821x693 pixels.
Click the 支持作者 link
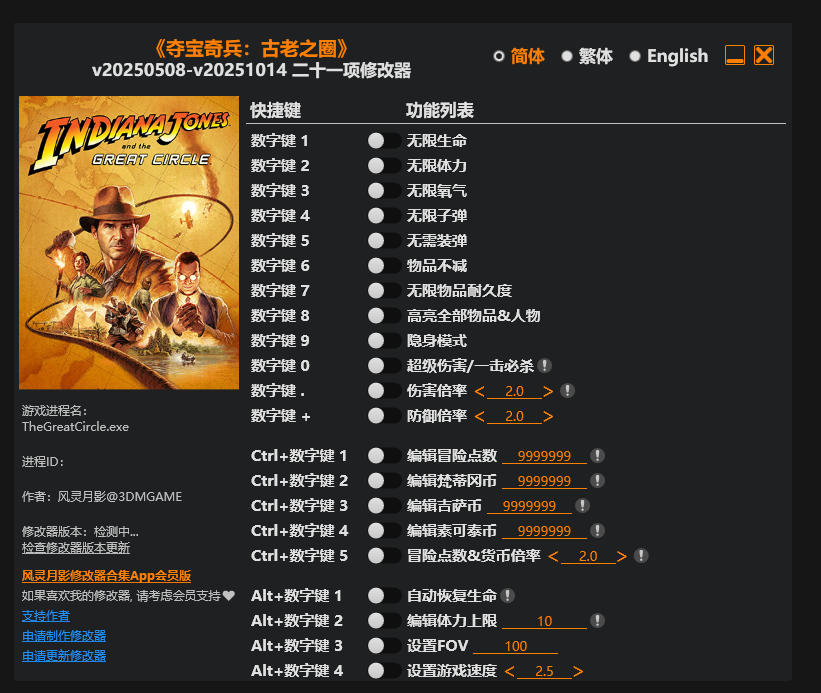[46, 616]
